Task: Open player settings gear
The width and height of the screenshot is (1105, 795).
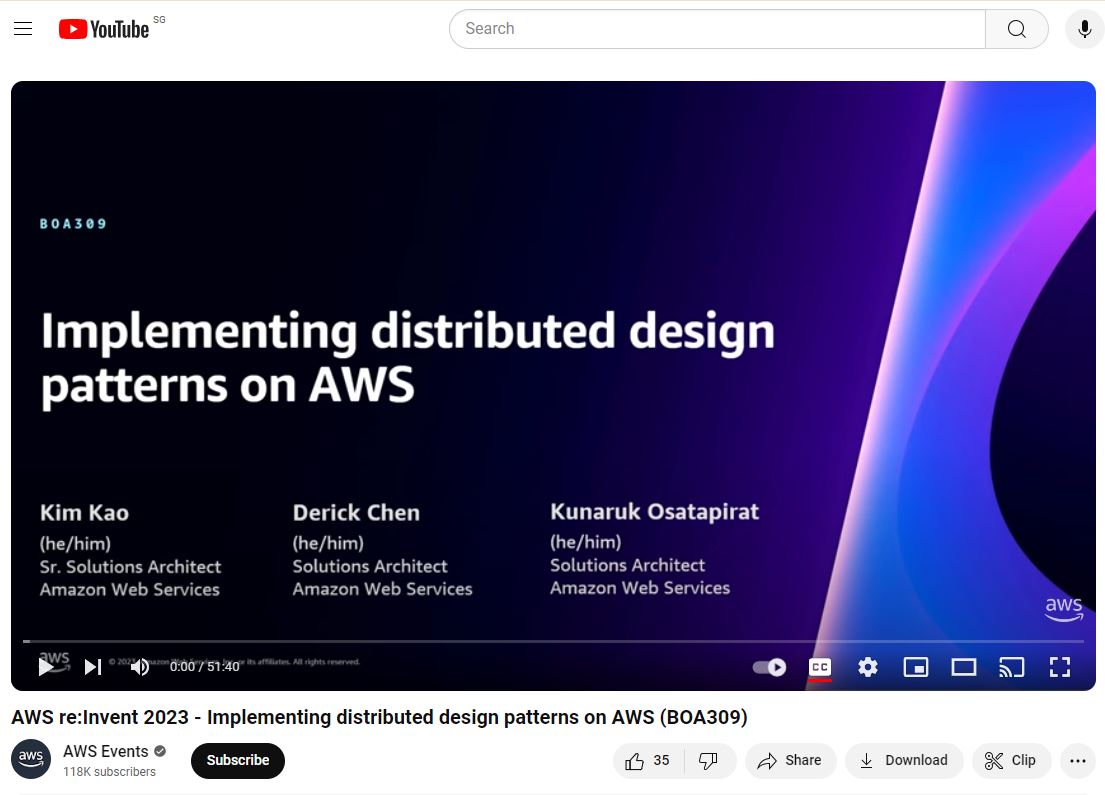Action: (868, 667)
